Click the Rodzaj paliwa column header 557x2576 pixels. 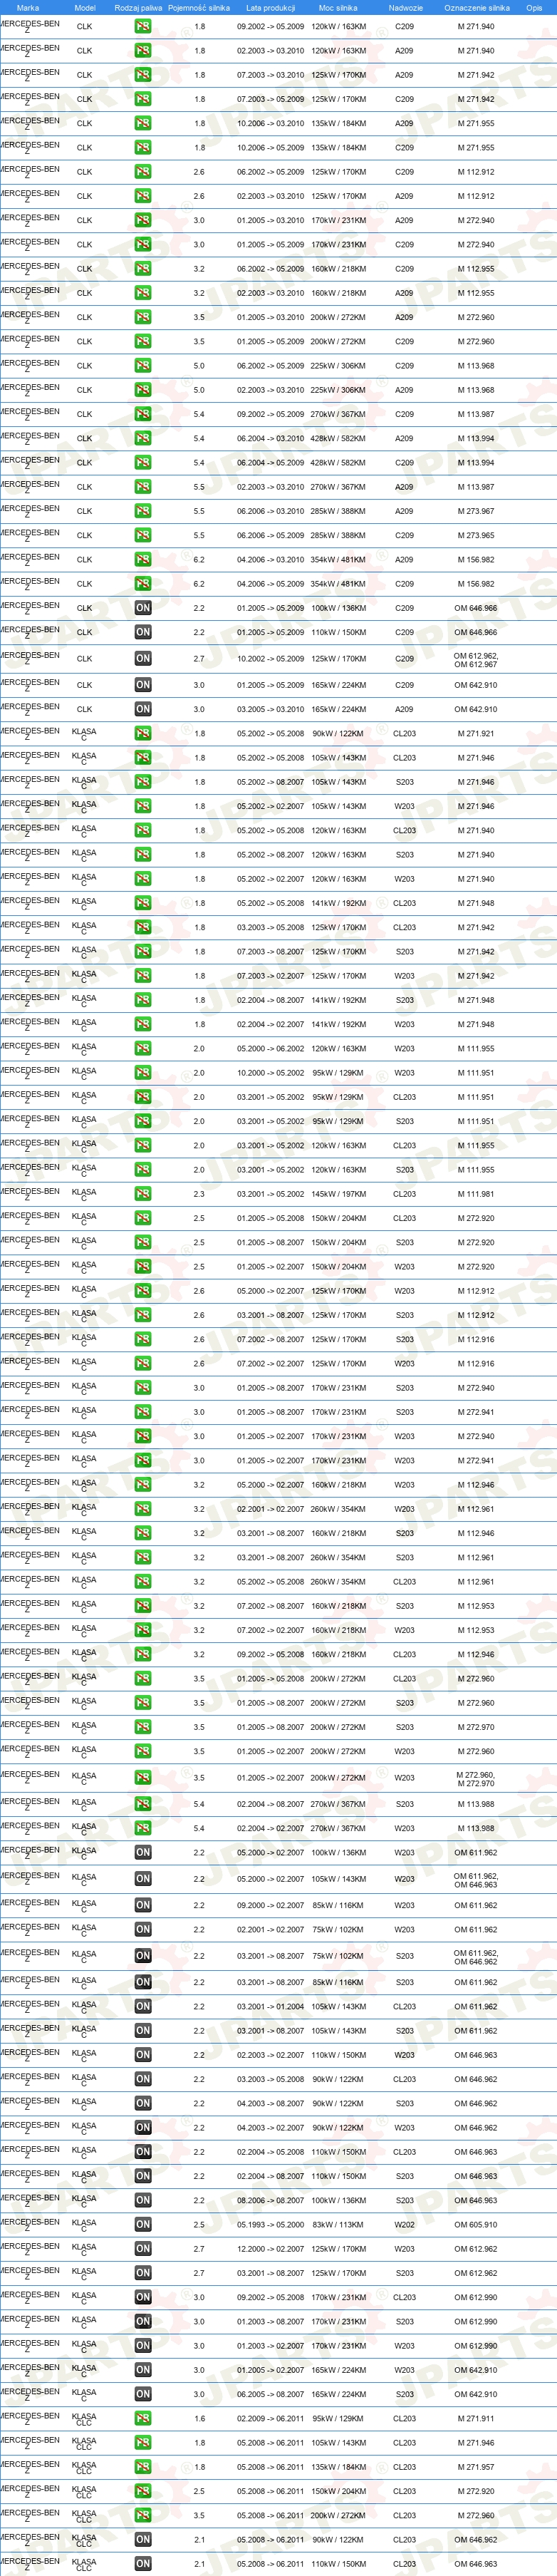coord(138,7)
